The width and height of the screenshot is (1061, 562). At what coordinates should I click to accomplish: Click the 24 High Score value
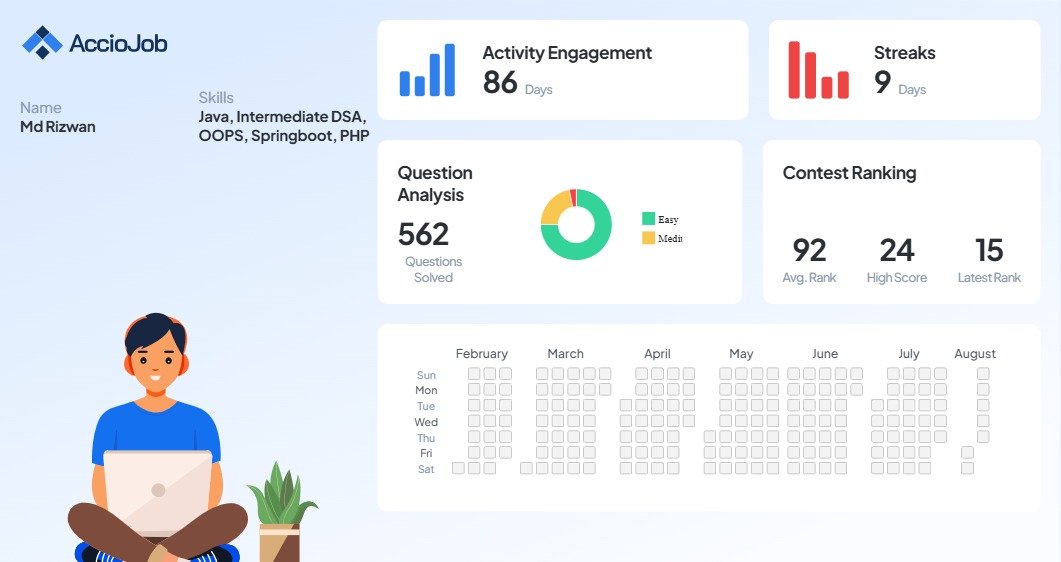[x=897, y=250]
